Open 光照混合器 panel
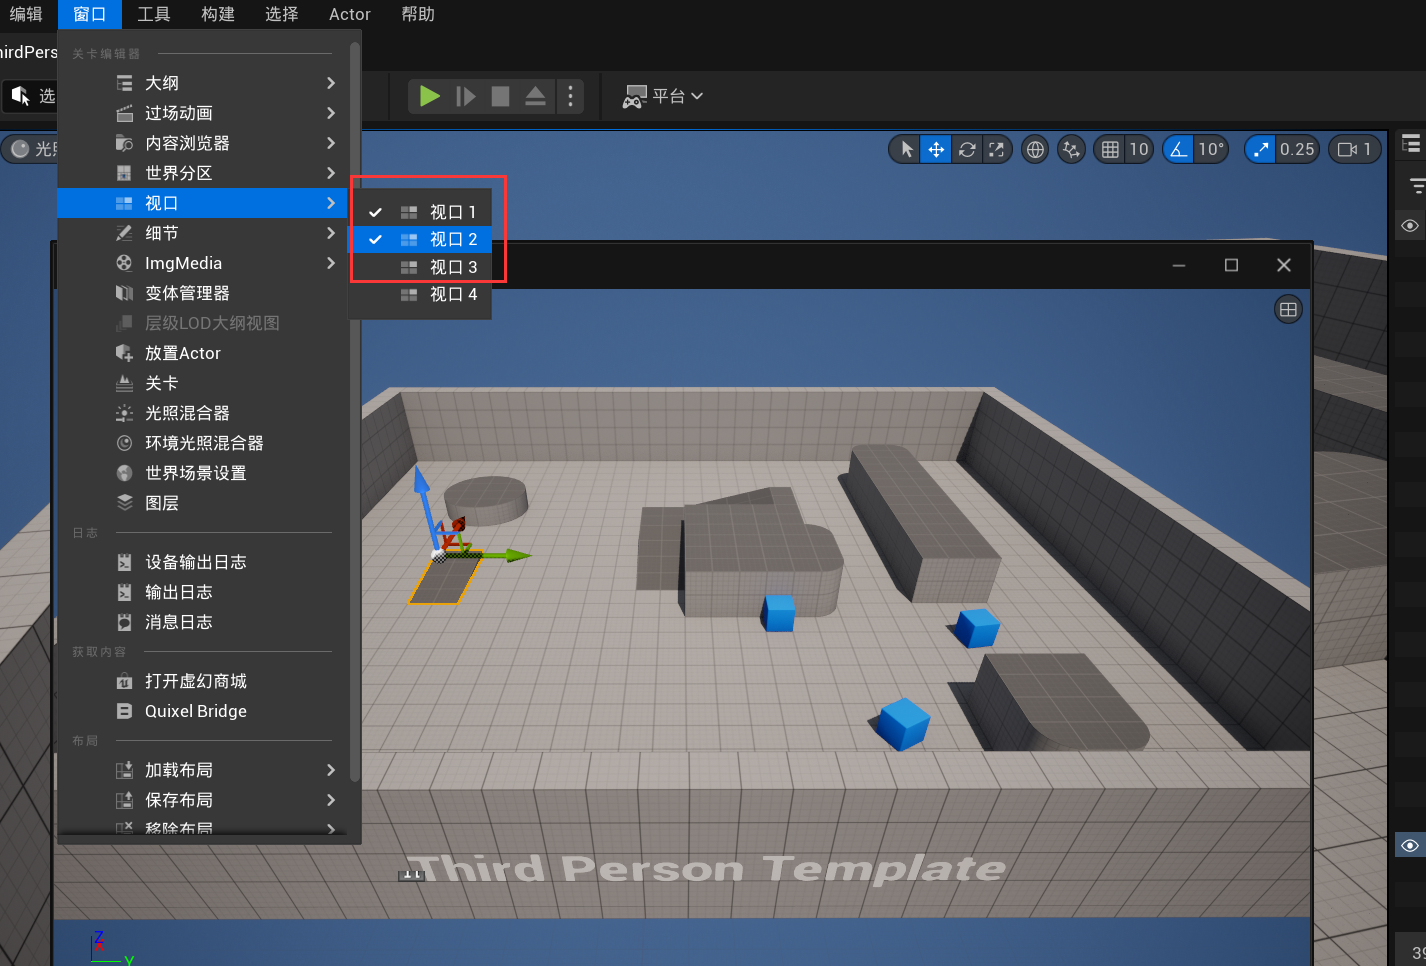The image size is (1426, 966). (x=203, y=413)
